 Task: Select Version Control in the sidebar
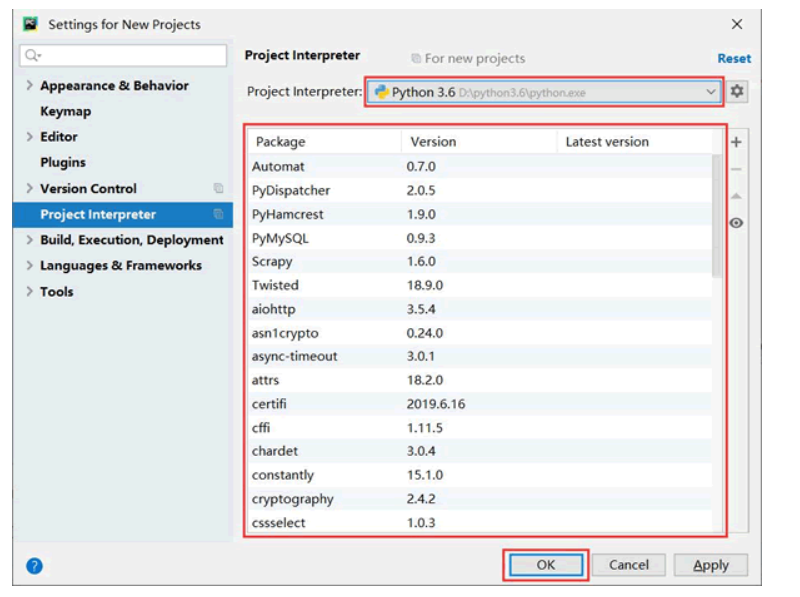coord(88,189)
